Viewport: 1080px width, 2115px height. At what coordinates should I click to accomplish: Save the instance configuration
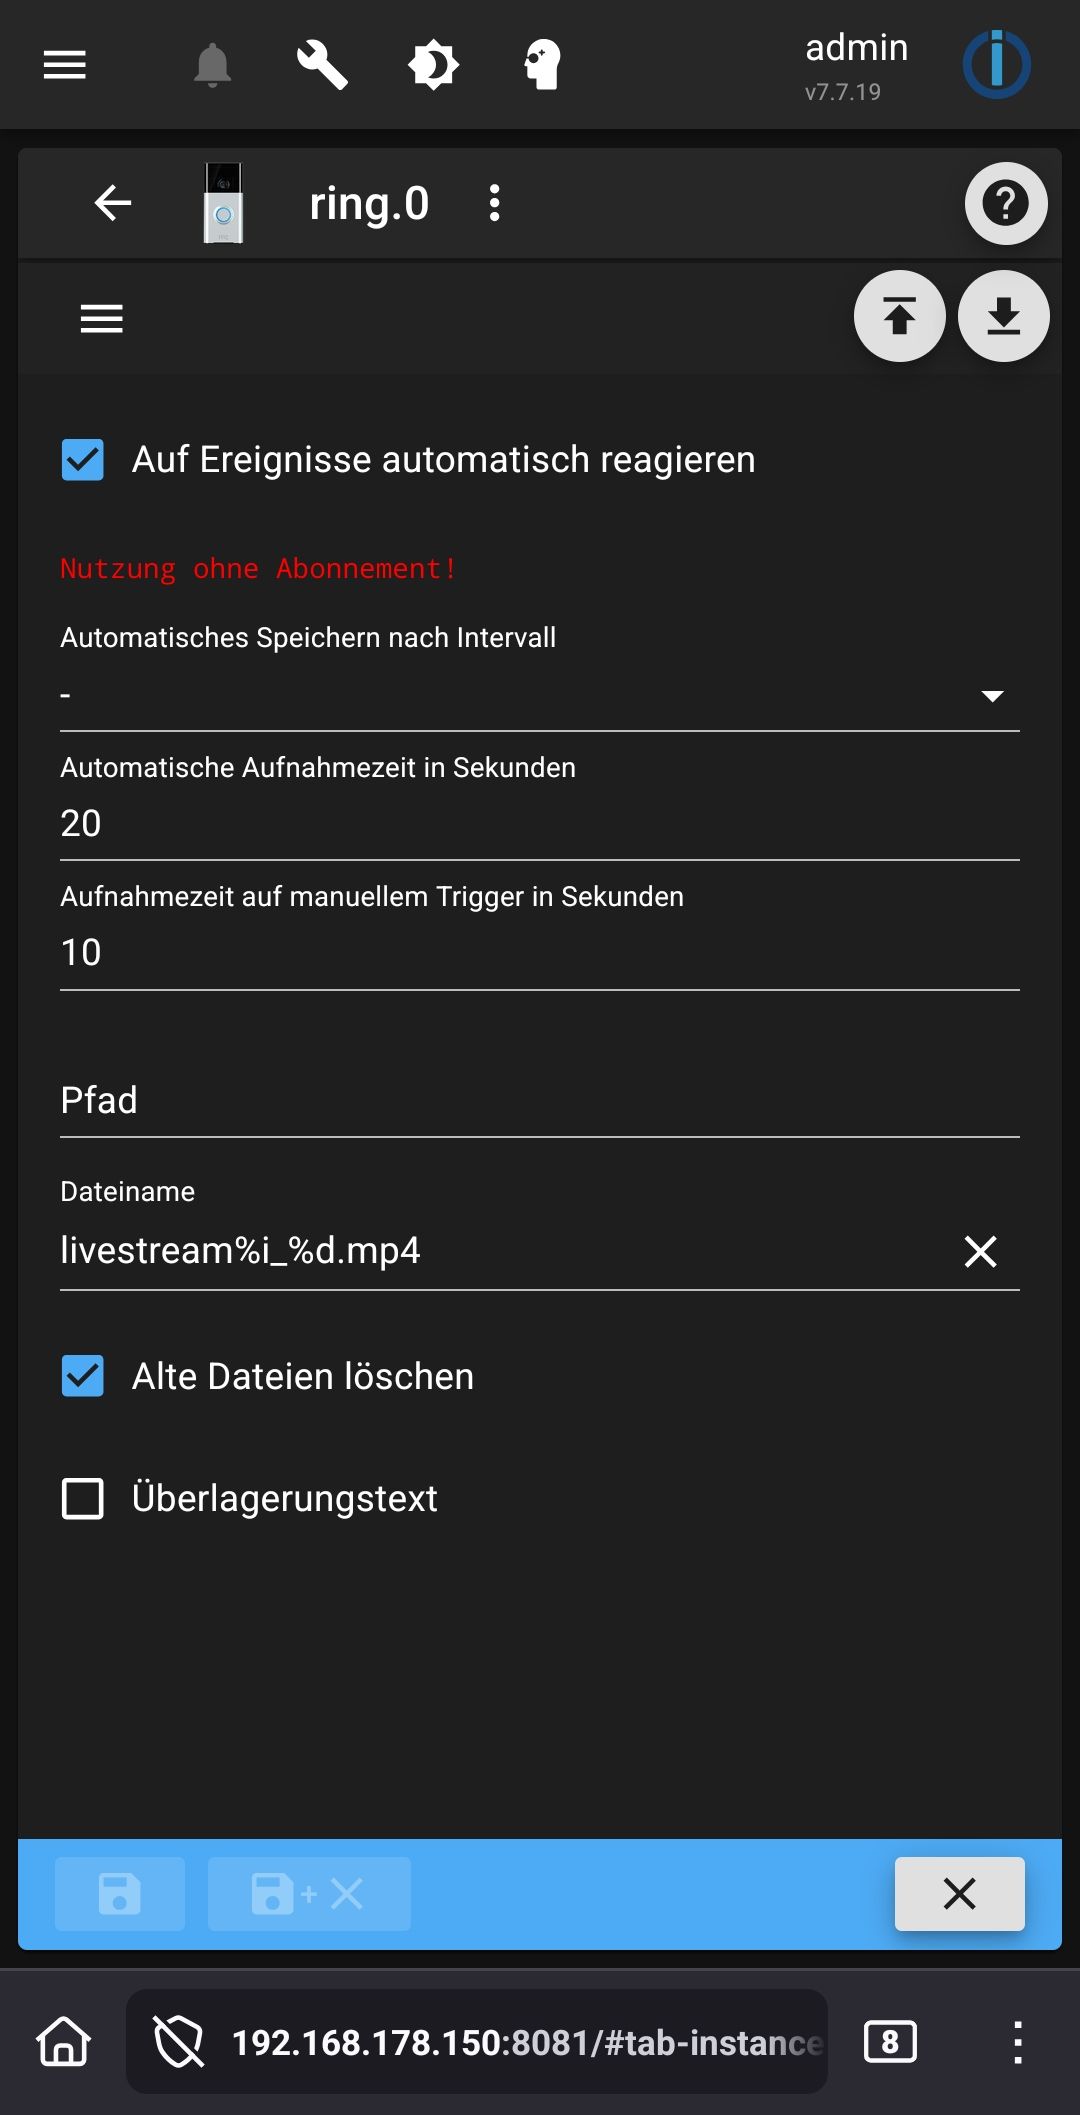pos(119,1893)
